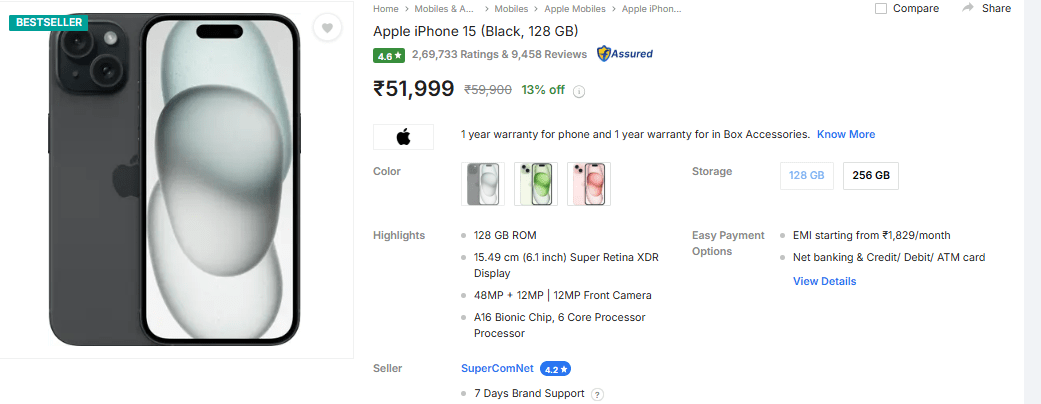The height and width of the screenshot is (404, 1041).
Task: Click the Apple brand logo
Action: coord(403,136)
